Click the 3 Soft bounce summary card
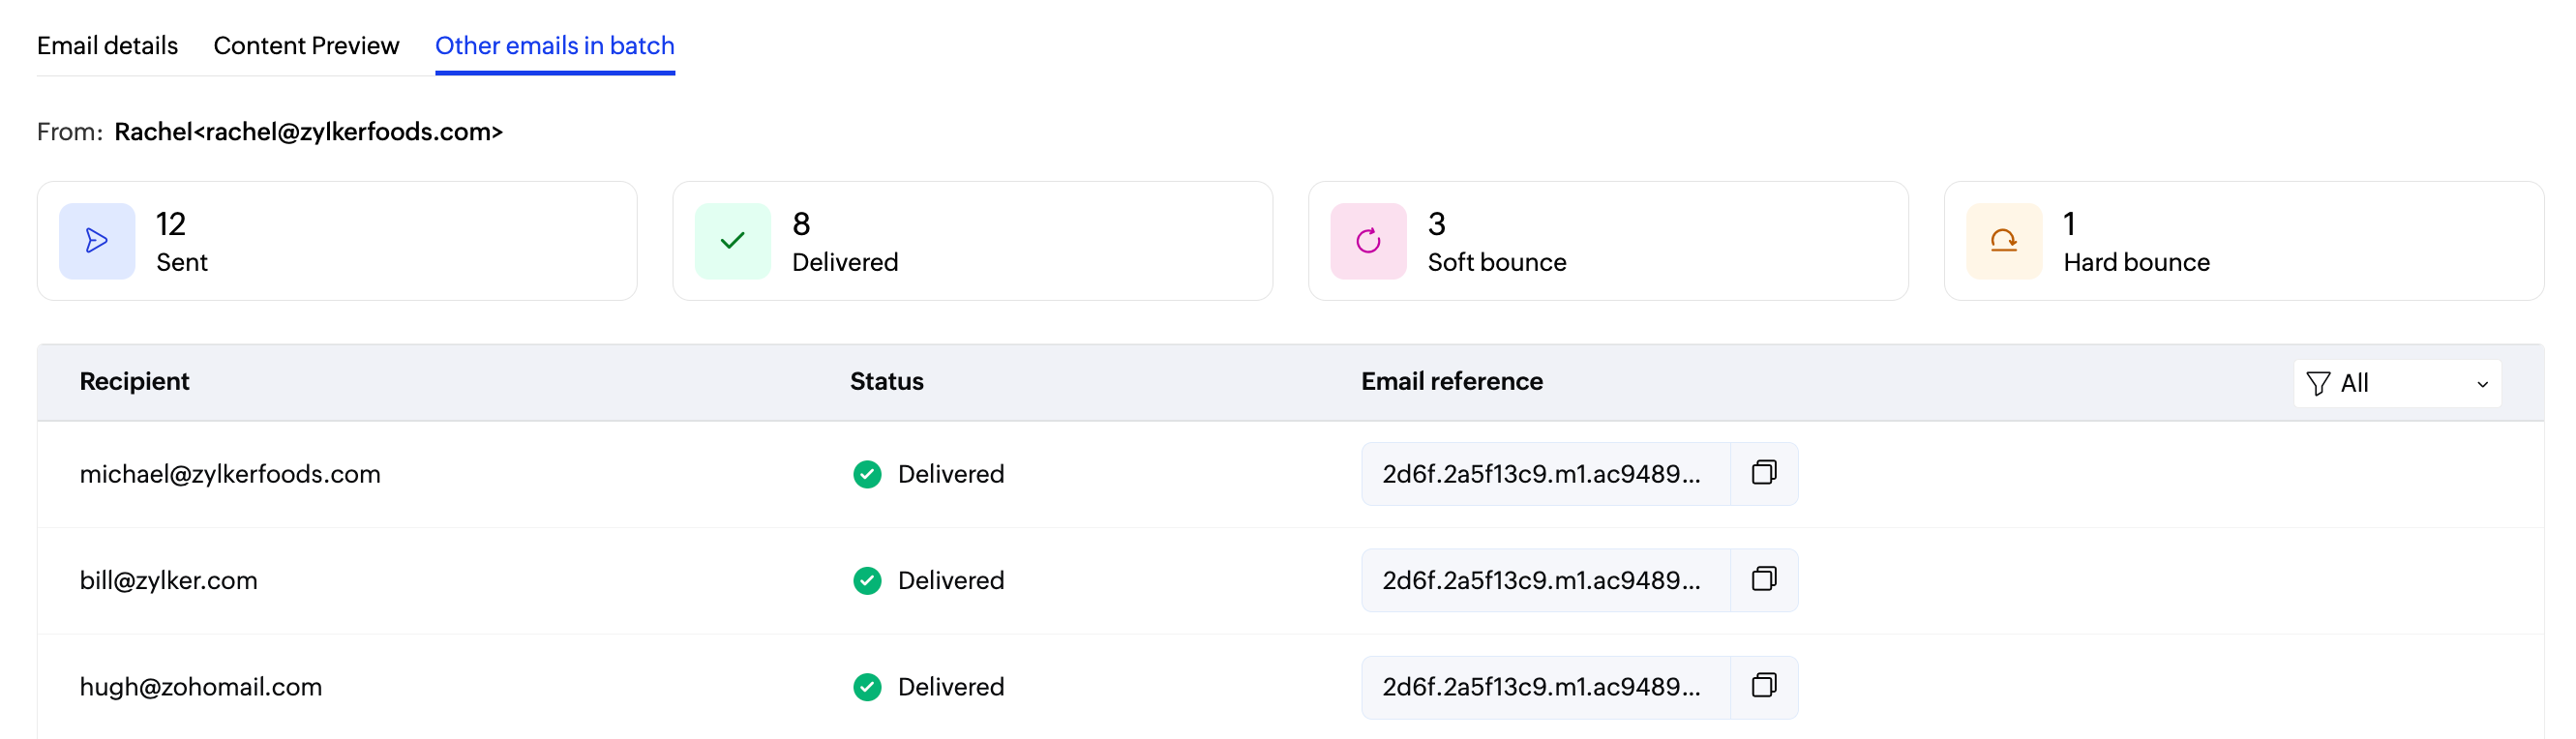This screenshot has height=739, width=2576. (1607, 241)
